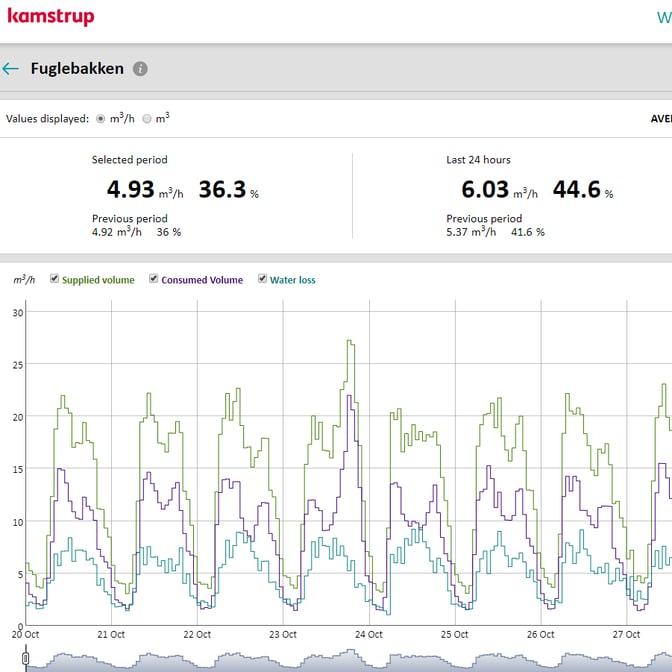Click the 23 Oct date on x-axis
672x672 pixels.
coord(283,634)
